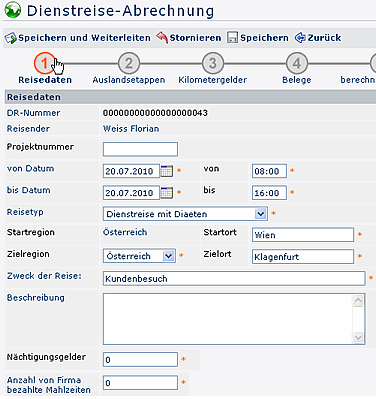The width and height of the screenshot is (376, 399).
Task: Click the Speichern button
Action: pos(264,38)
